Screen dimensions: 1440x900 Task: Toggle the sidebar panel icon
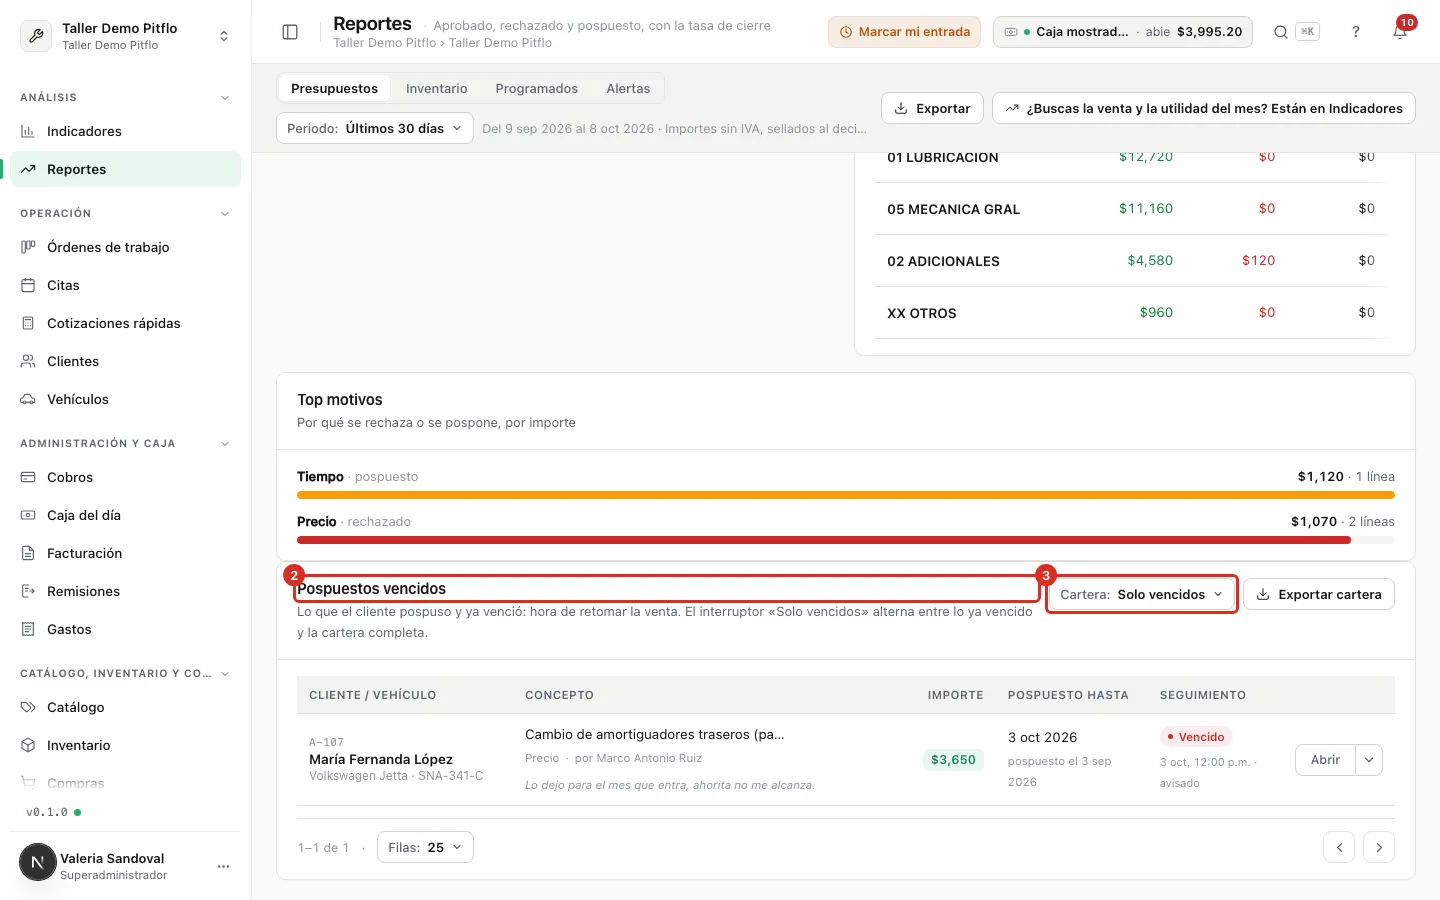[x=290, y=32]
